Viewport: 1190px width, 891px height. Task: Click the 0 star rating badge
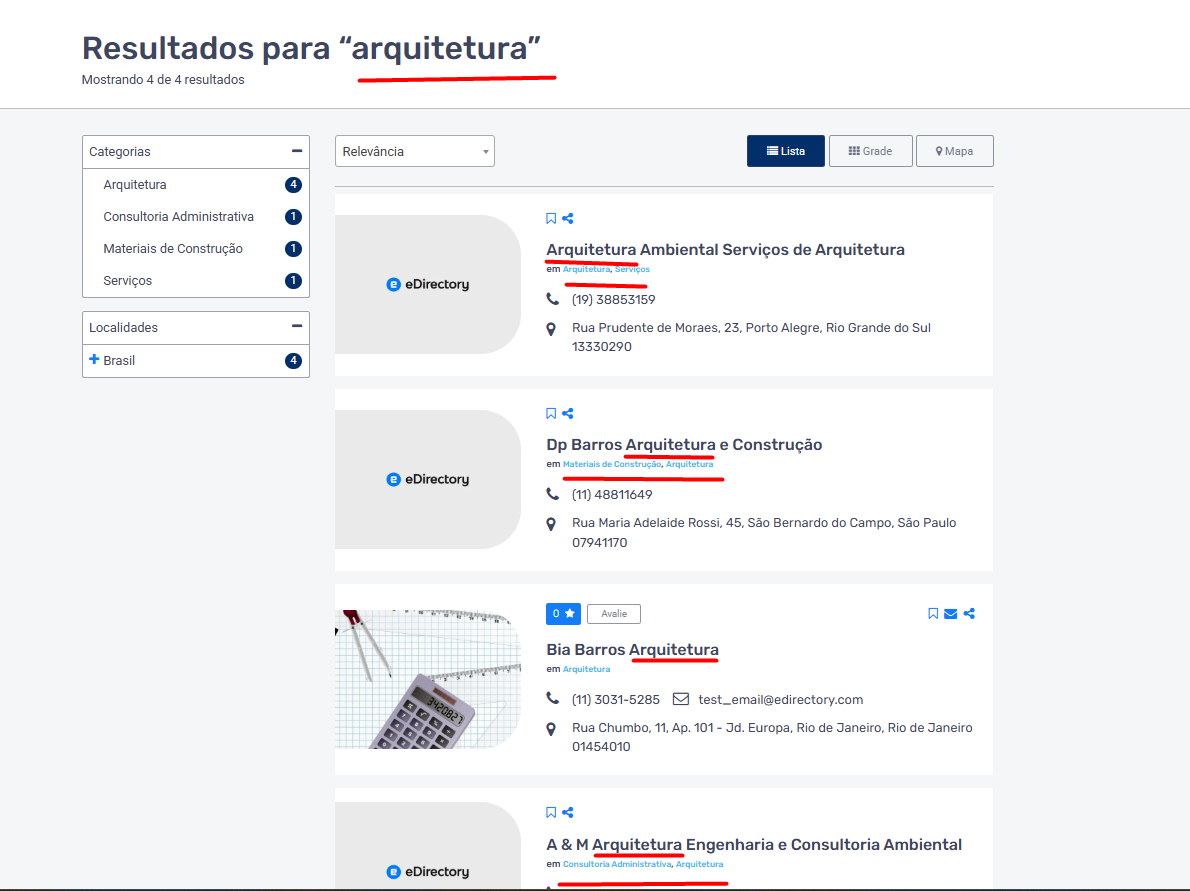pos(563,613)
